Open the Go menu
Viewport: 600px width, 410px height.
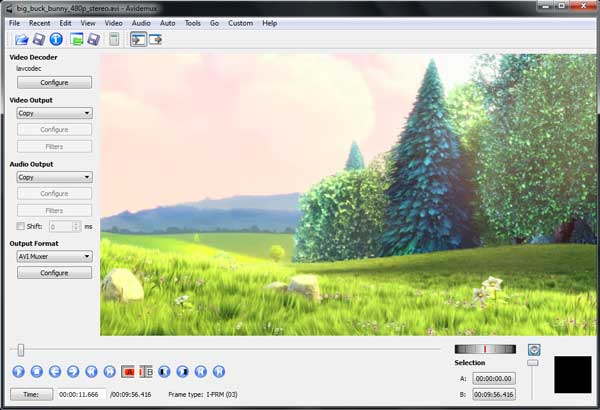[214, 23]
